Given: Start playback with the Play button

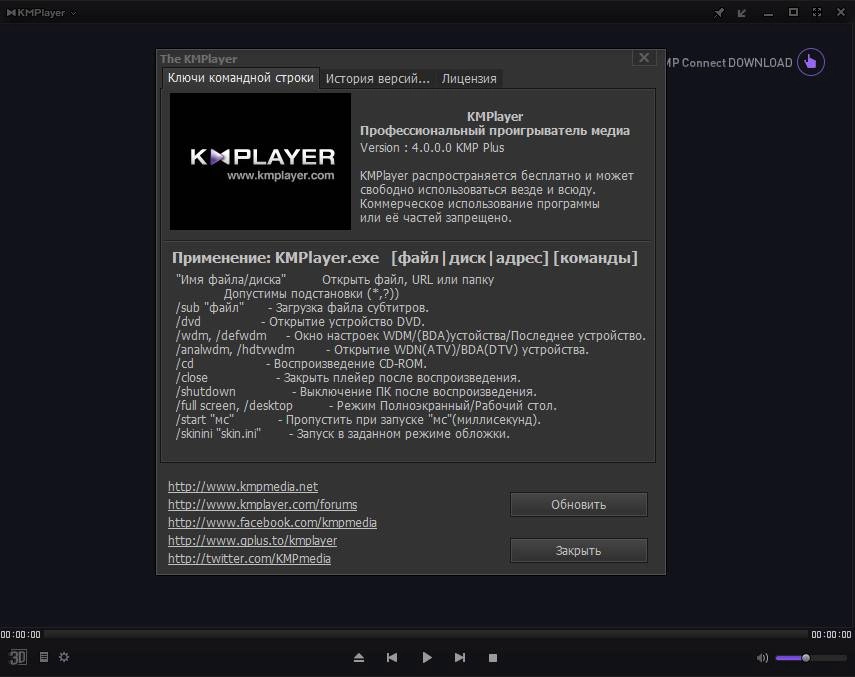Looking at the screenshot, I should tap(427, 657).
